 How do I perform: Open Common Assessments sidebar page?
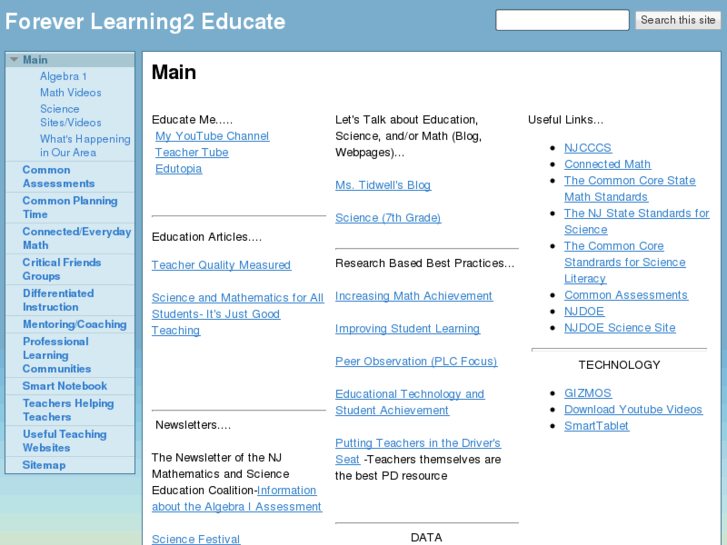click(59, 176)
